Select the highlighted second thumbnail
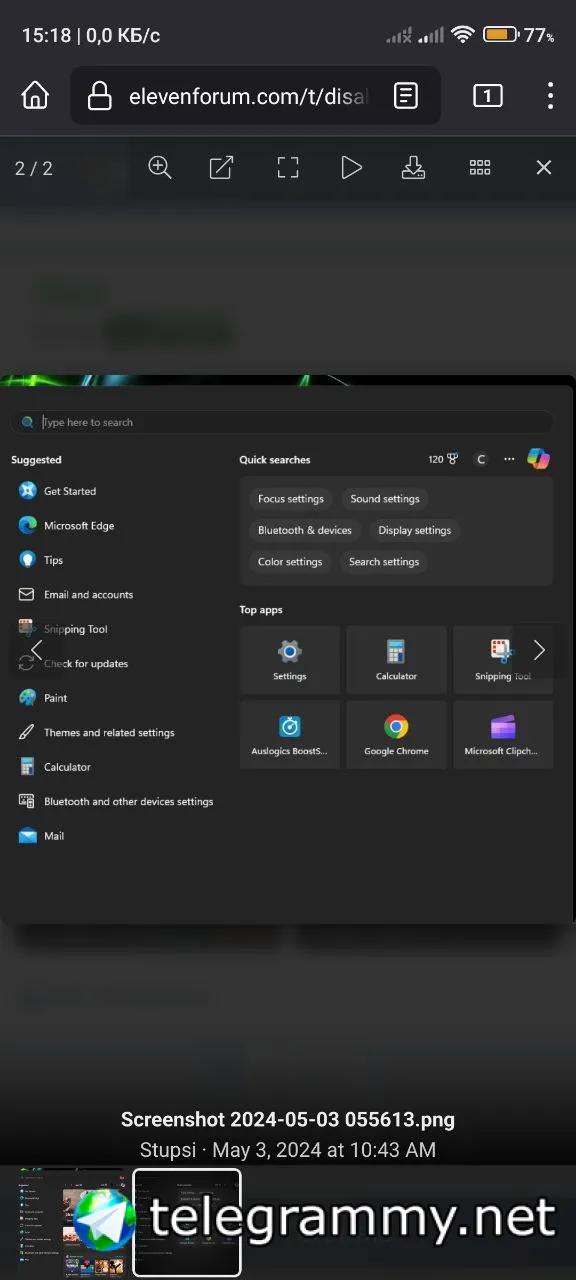Image resolution: width=576 pixels, height=1280 pixels. coord(187,1223)
